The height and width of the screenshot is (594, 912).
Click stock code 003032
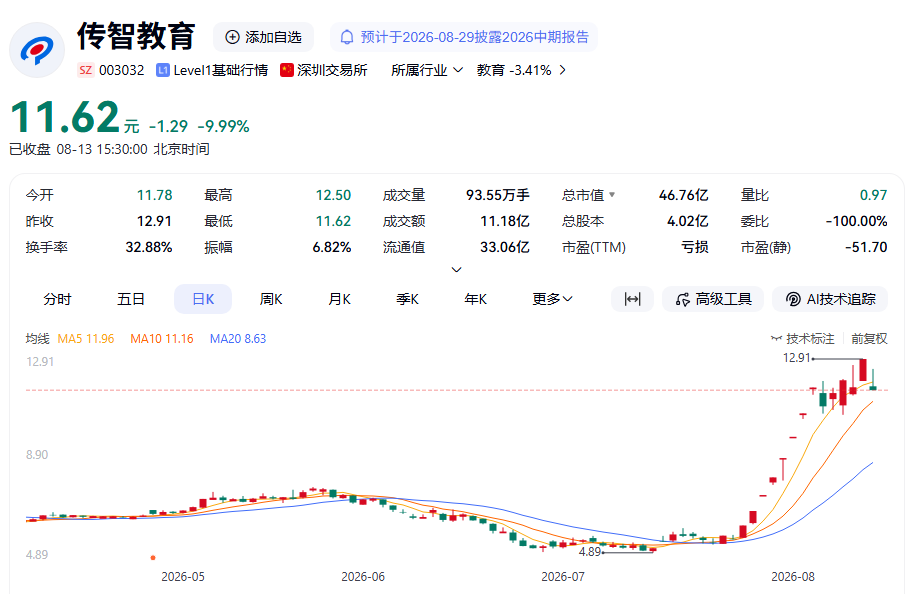pyautogui.click(x=122, y=70)
